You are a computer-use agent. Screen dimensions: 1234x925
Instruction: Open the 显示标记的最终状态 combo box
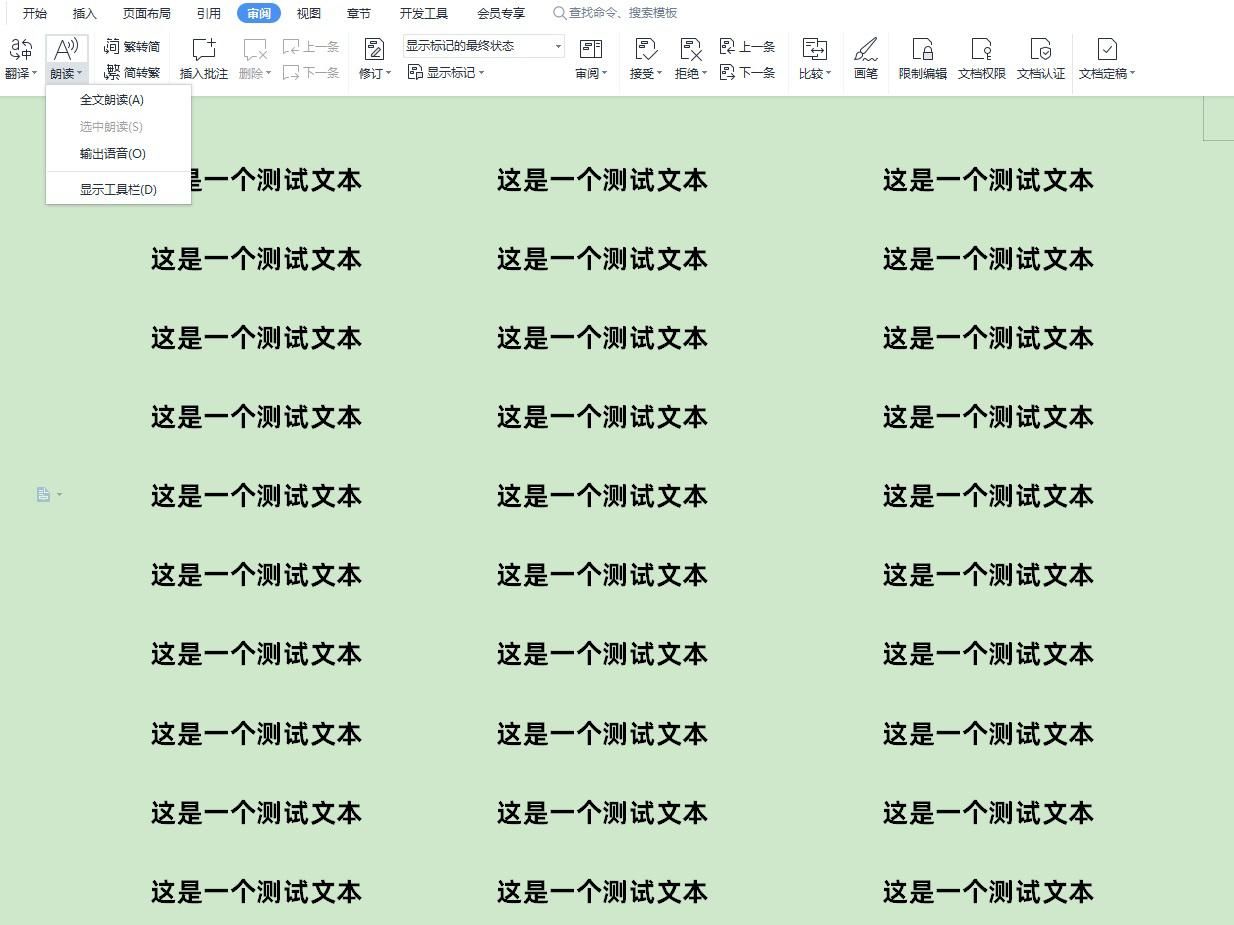(484, 46)
